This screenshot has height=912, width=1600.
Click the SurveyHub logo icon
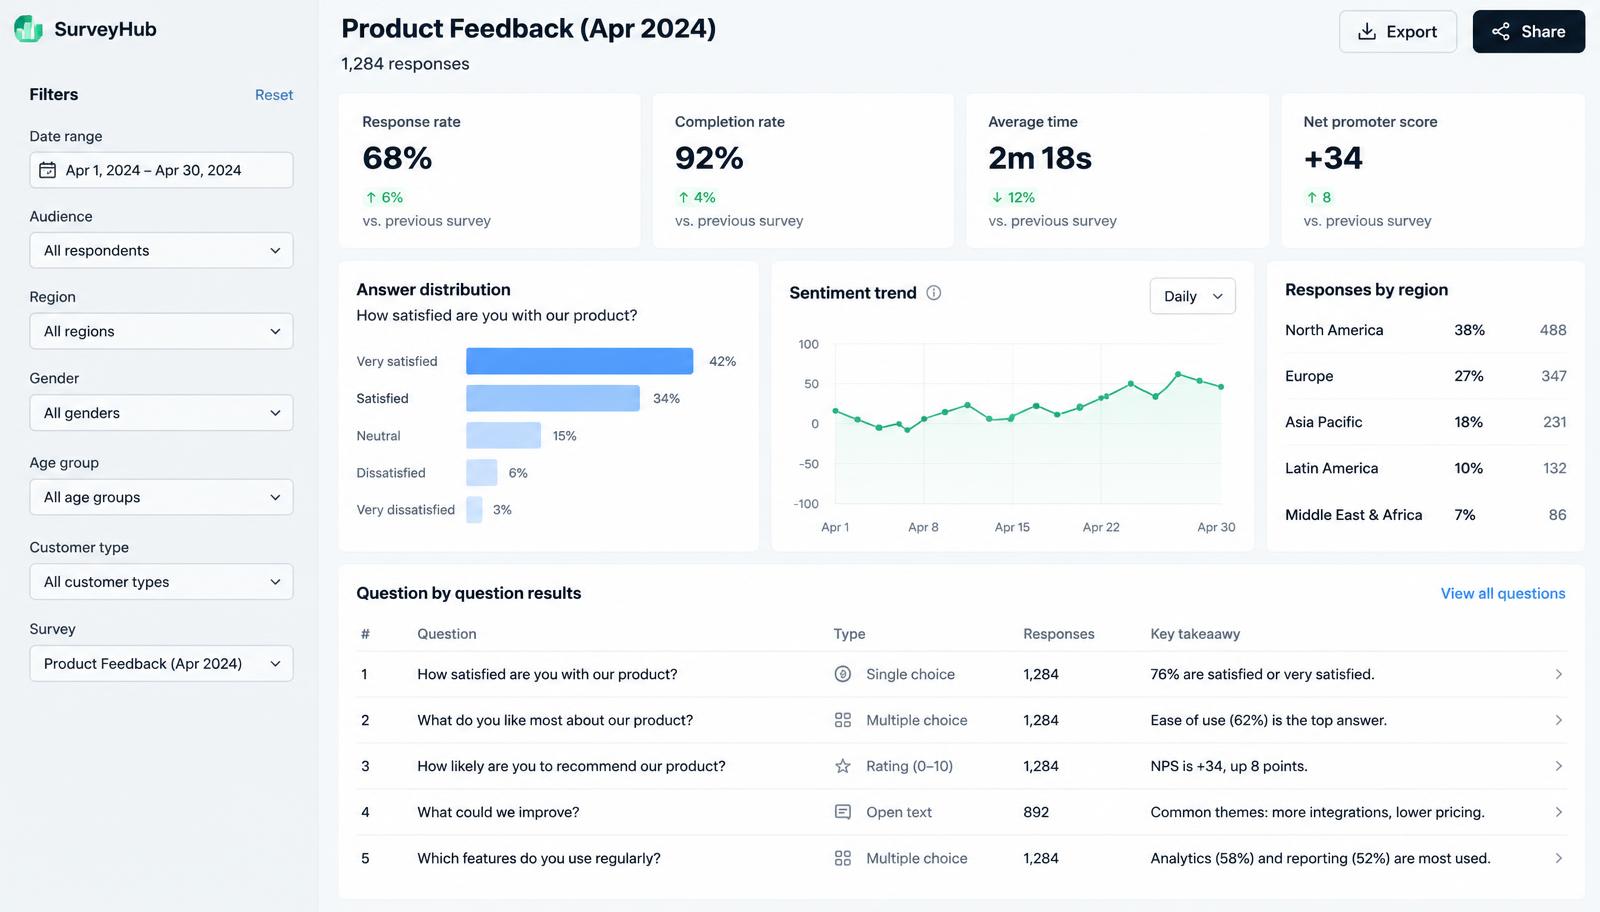point(28,29)
